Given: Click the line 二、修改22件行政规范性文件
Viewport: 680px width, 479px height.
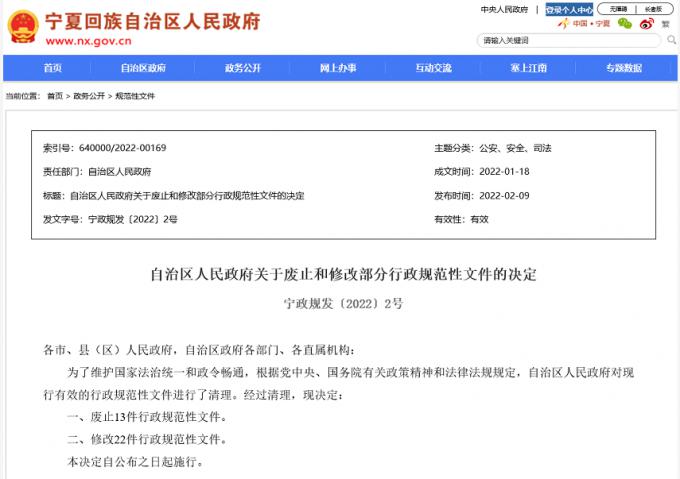Looking at the screenshot, I should click(x=147, y=440).
